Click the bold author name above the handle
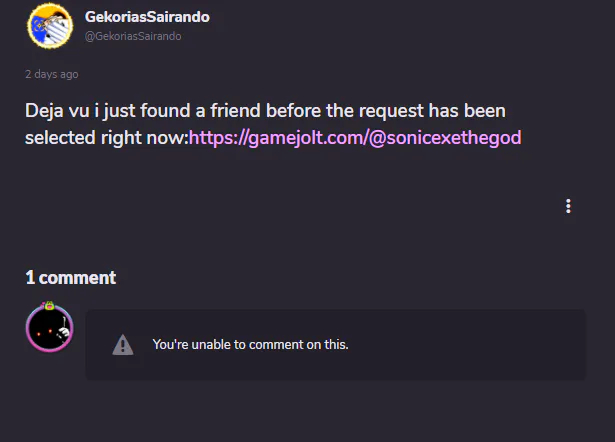Screen dimensions: 615x442 147,17
